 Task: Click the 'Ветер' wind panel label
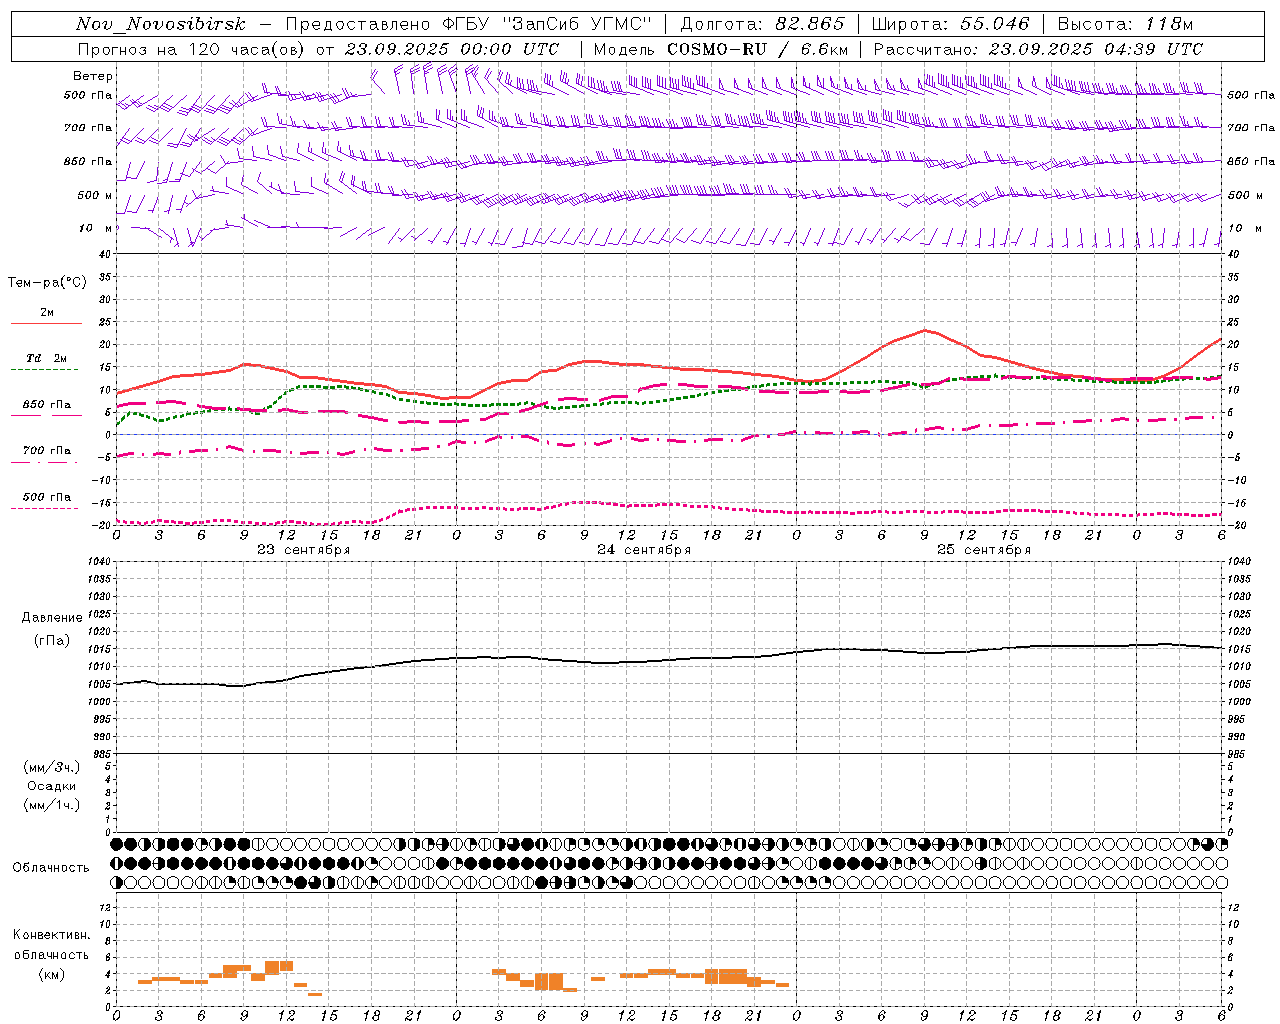(93, 76)
